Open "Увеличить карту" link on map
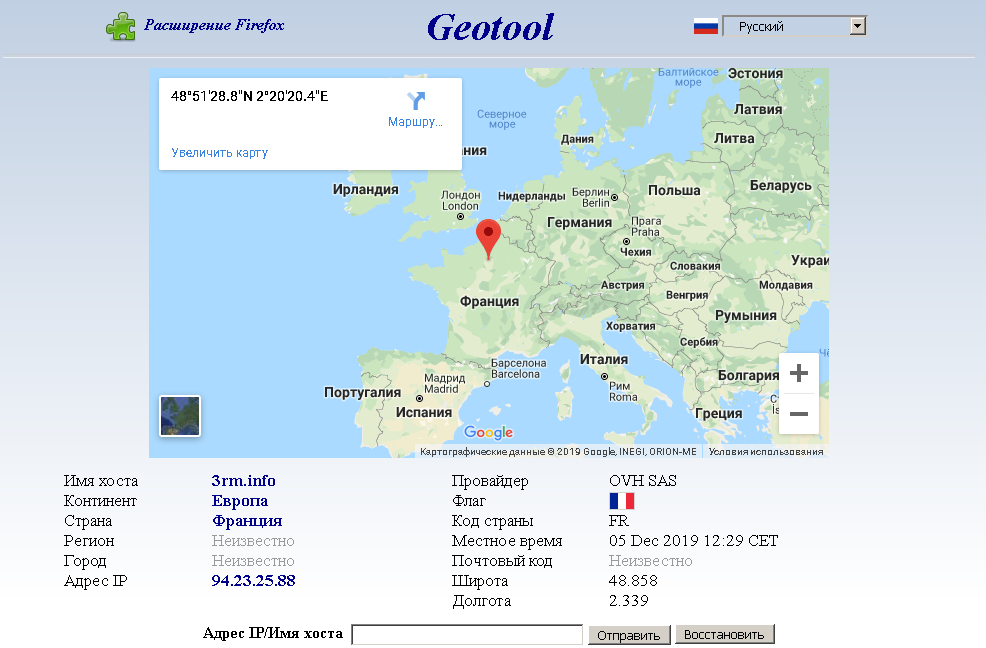Viewport: 986px width, 648px height. pyautogui.click(x=219, y=153)
